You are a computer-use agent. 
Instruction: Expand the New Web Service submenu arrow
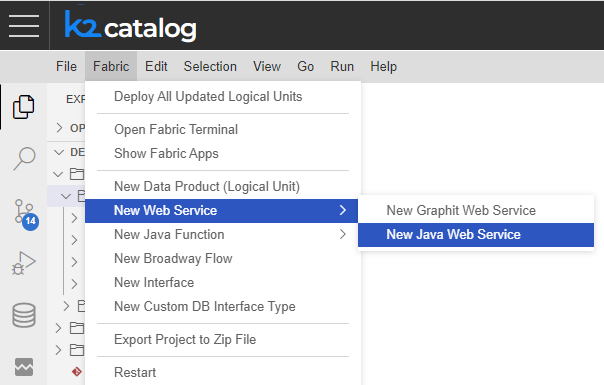[342, 210]
